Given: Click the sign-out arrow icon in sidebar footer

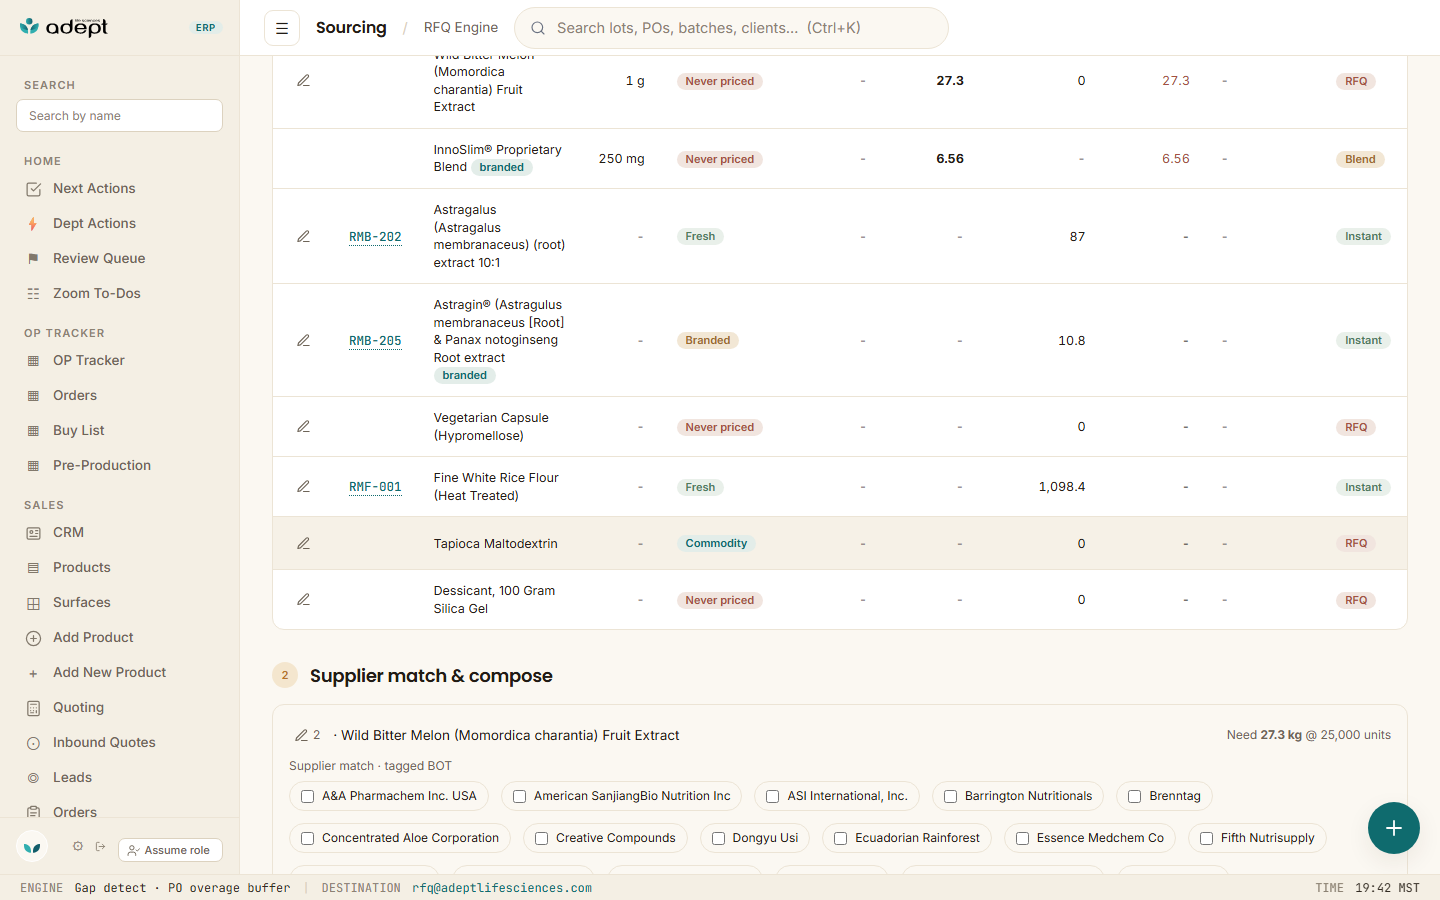Looking at the screenshot, I should coord(100,846).
